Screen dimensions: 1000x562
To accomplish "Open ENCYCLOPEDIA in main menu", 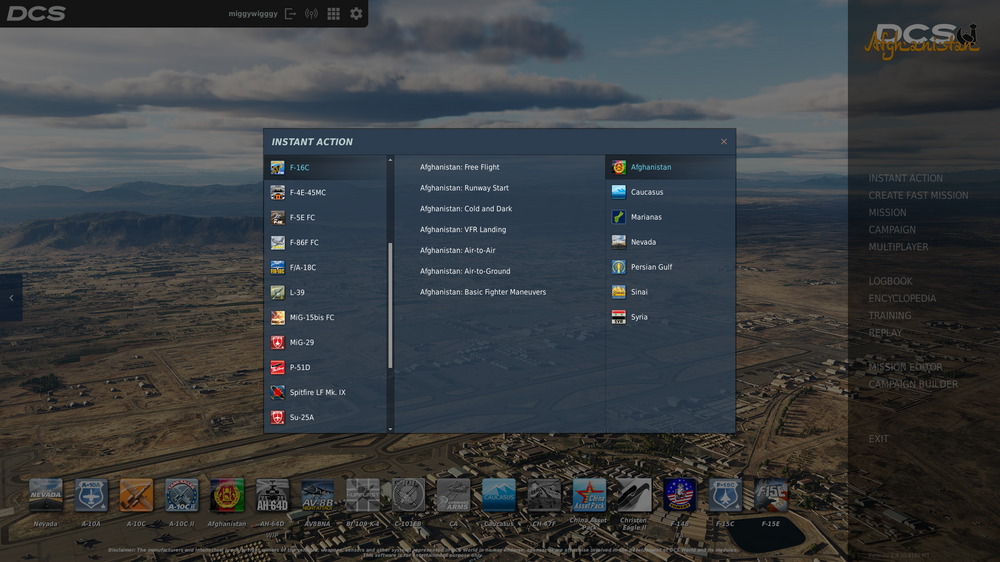I will coord(902,299).
